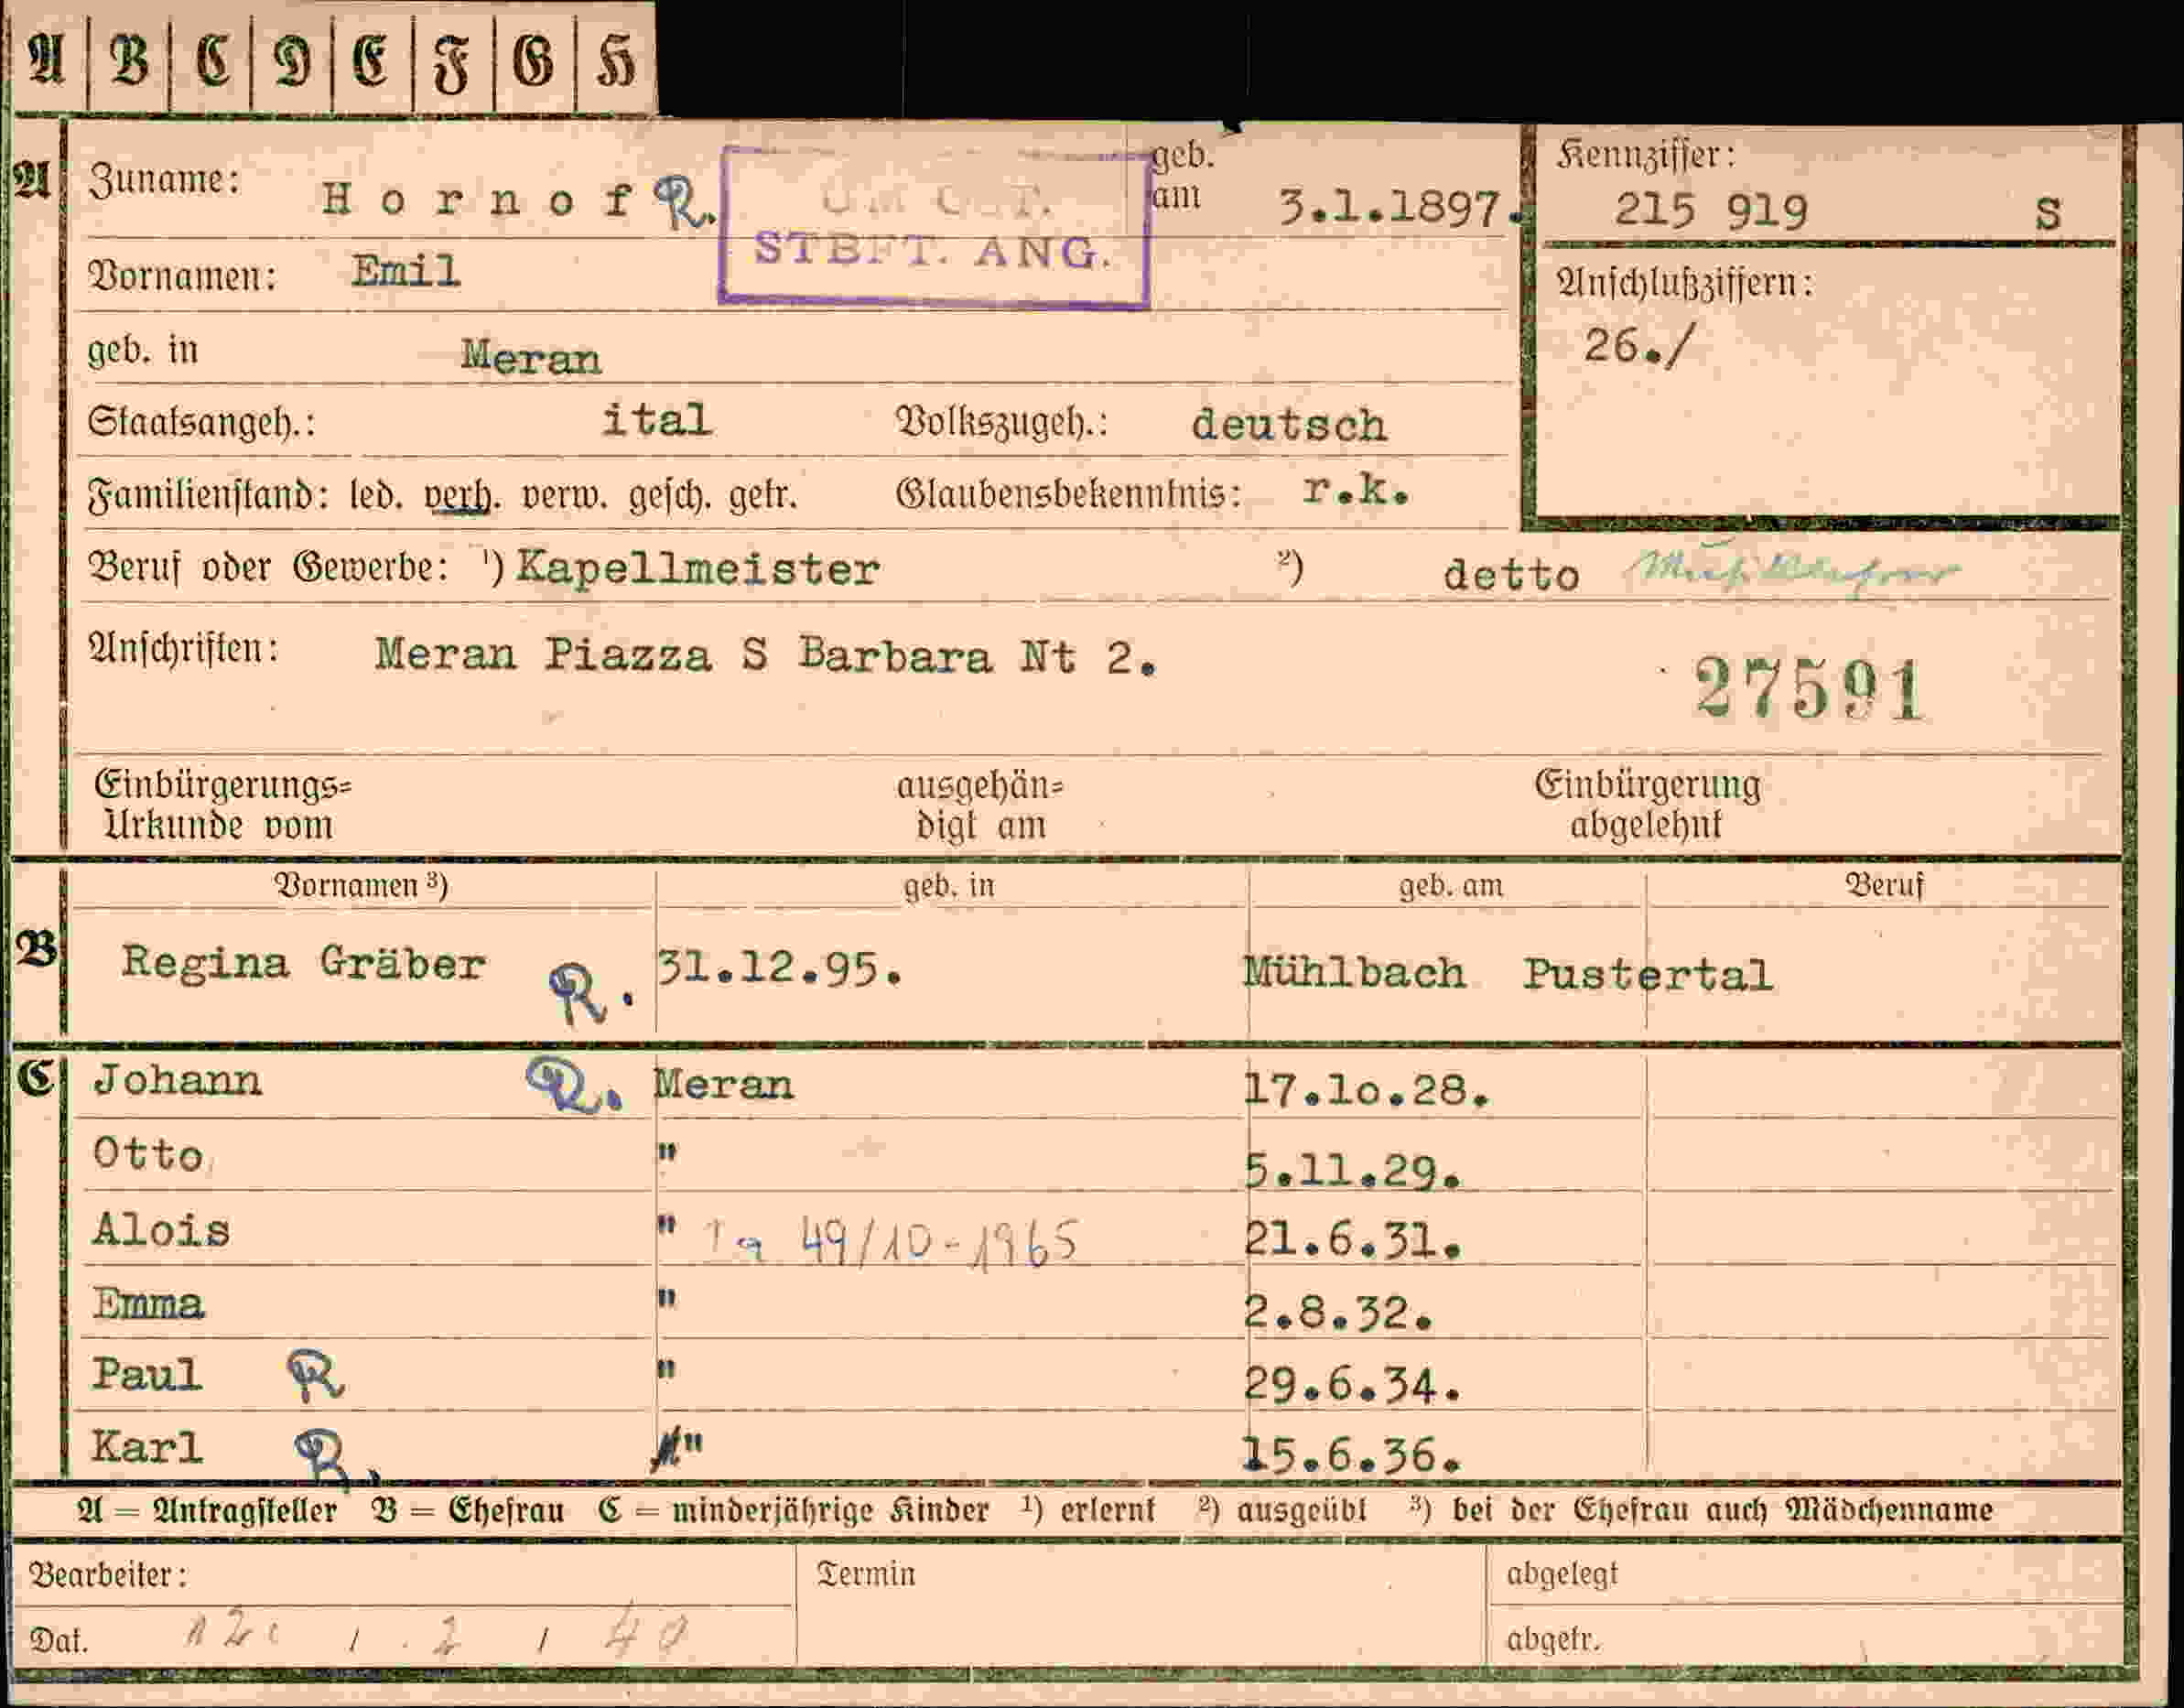
Task: Click the child name "Emma"
Action: pyautogui.click(x=148, y=1303)
